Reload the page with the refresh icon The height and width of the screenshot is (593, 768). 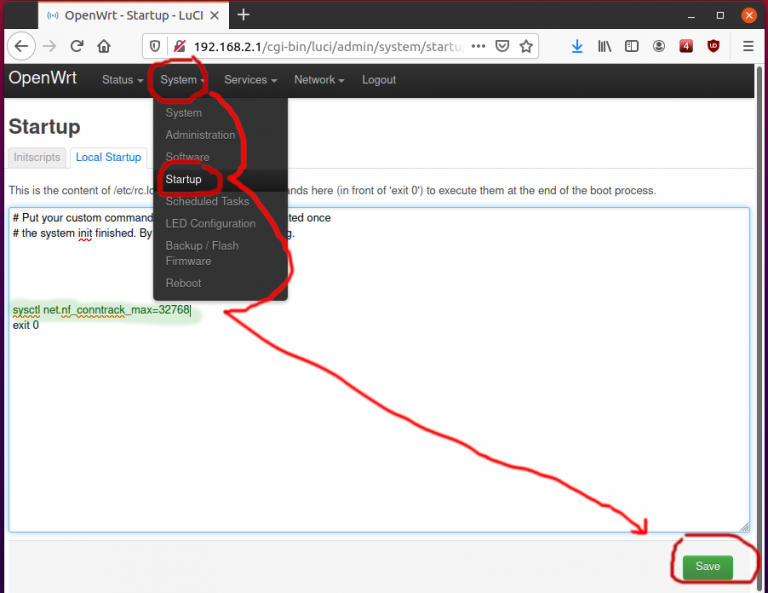coord(77,46)
